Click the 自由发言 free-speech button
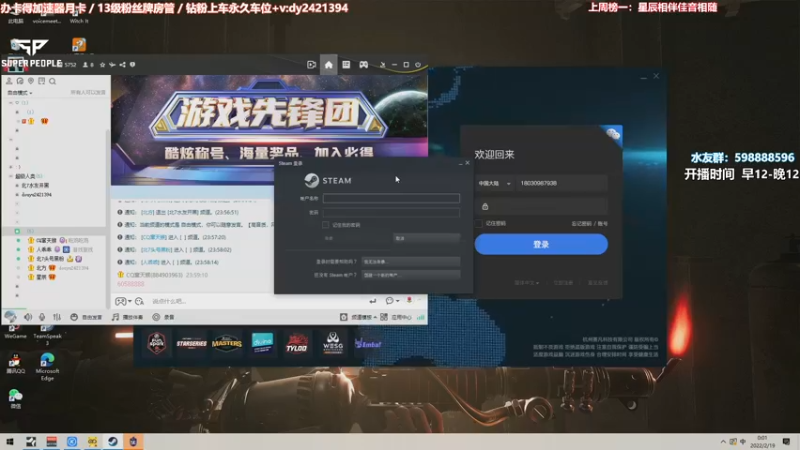The width and height of the screenshot is (800, 450). point(86,317)
